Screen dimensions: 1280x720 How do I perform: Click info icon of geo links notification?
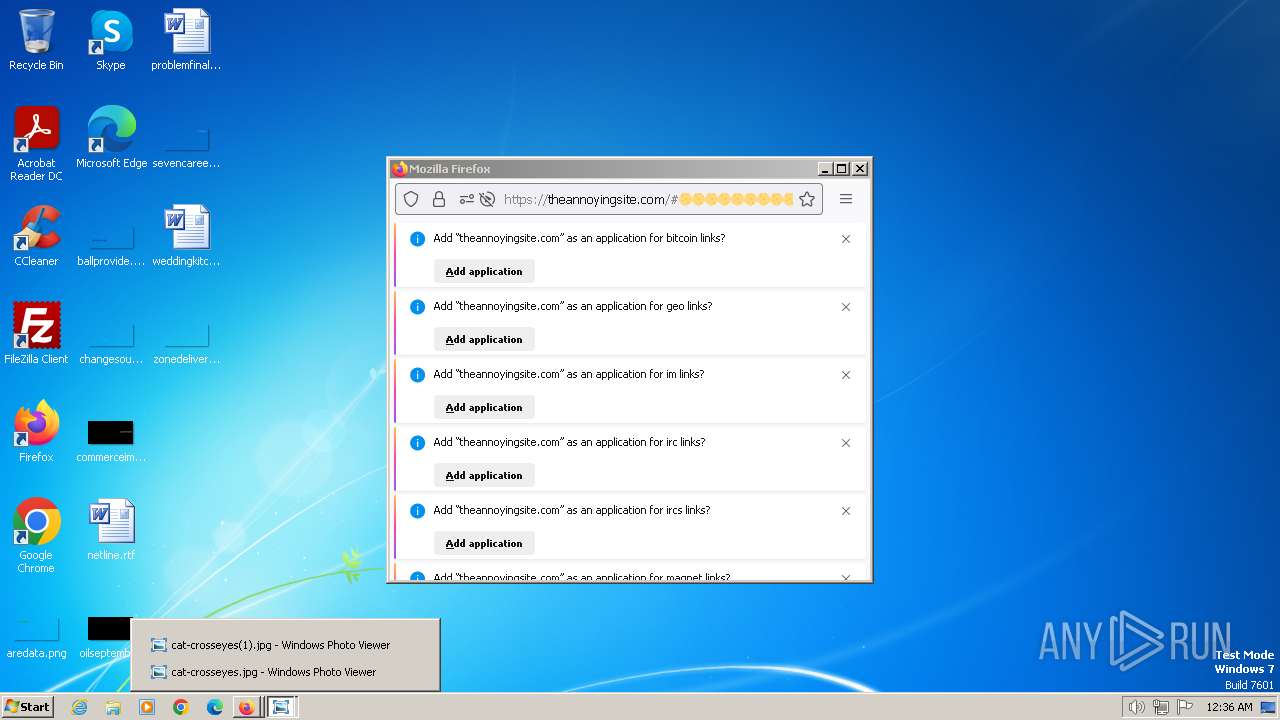pyautogui.click(x=418, y=307)
